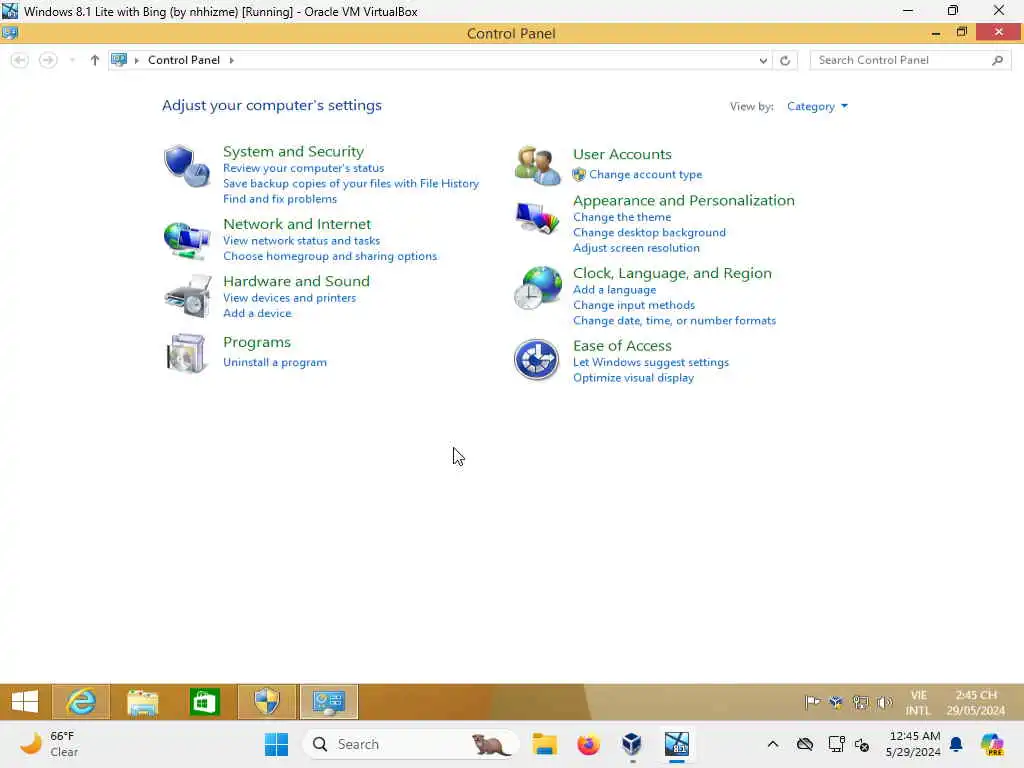This screenshot has height=768, width=1024.
Task: Click View devices and printers
Action: [289, 298]
